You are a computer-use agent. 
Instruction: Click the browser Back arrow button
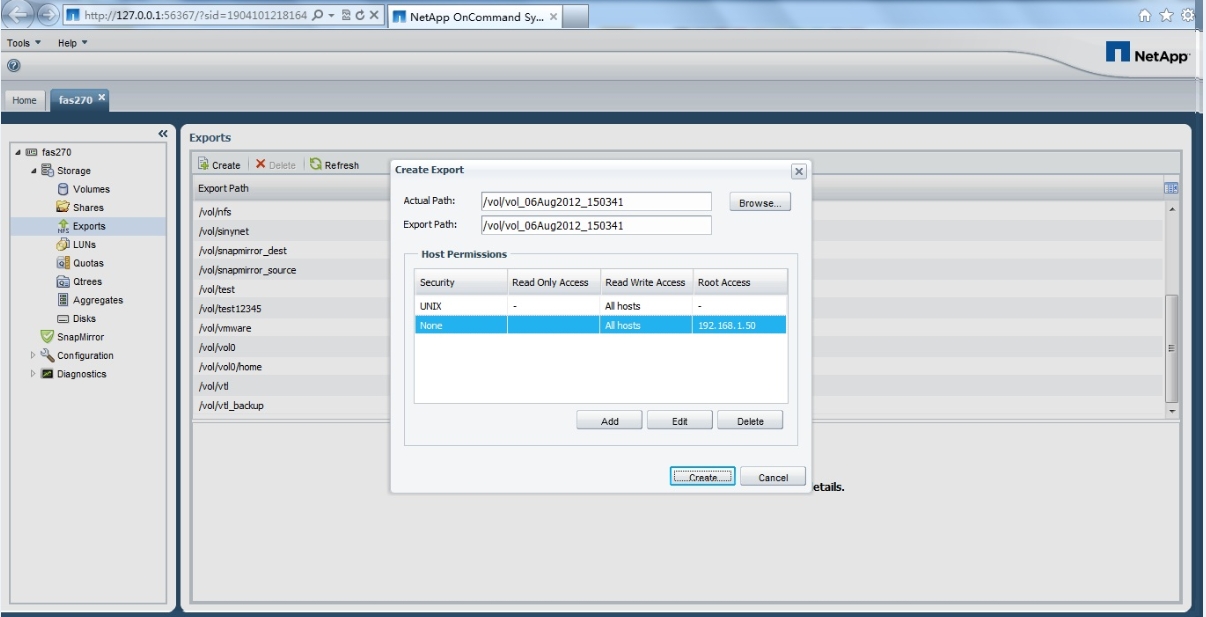click(19, 15)
